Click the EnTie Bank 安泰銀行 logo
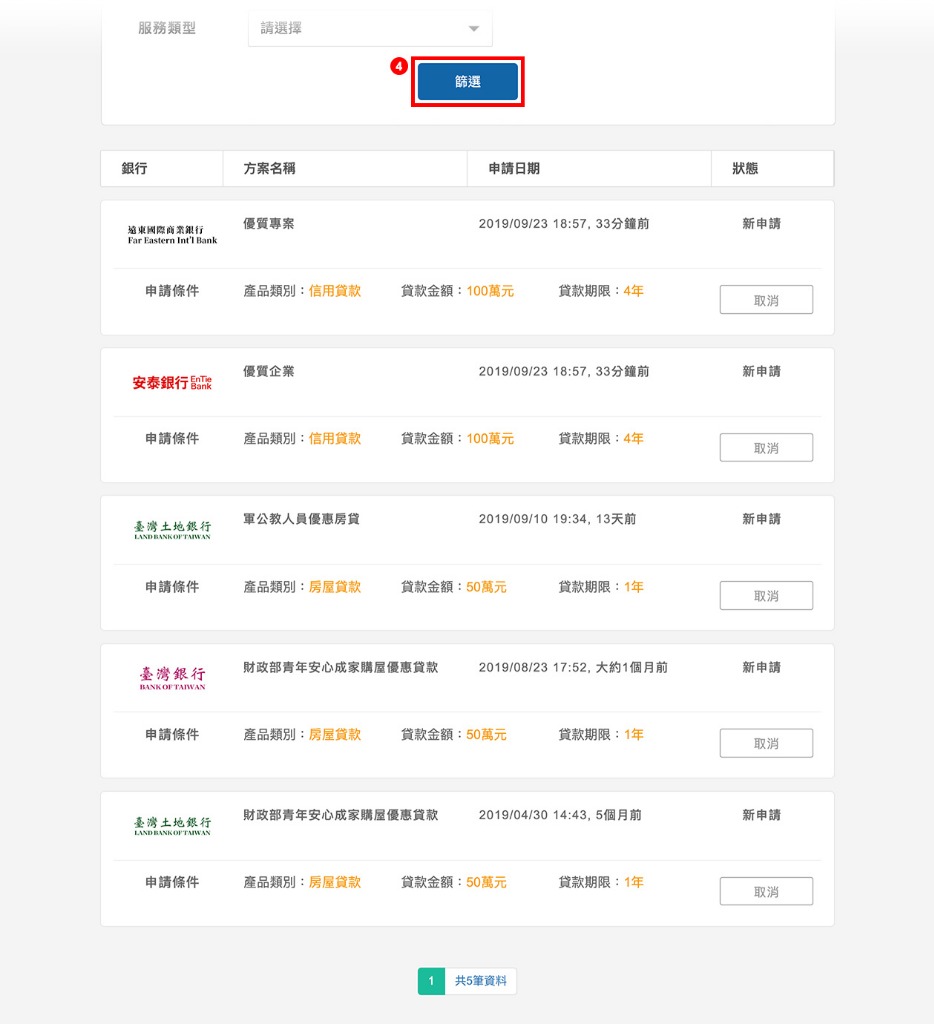This screenshot has width=934, height=1024. pos(172,382)
